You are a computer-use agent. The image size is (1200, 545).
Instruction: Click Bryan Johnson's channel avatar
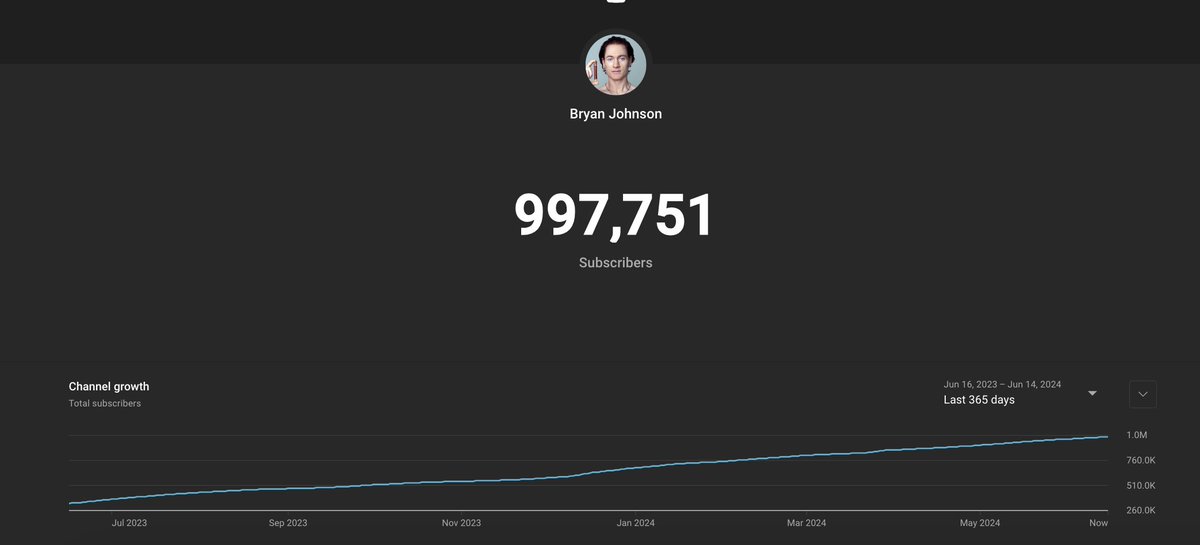[616, 65]
